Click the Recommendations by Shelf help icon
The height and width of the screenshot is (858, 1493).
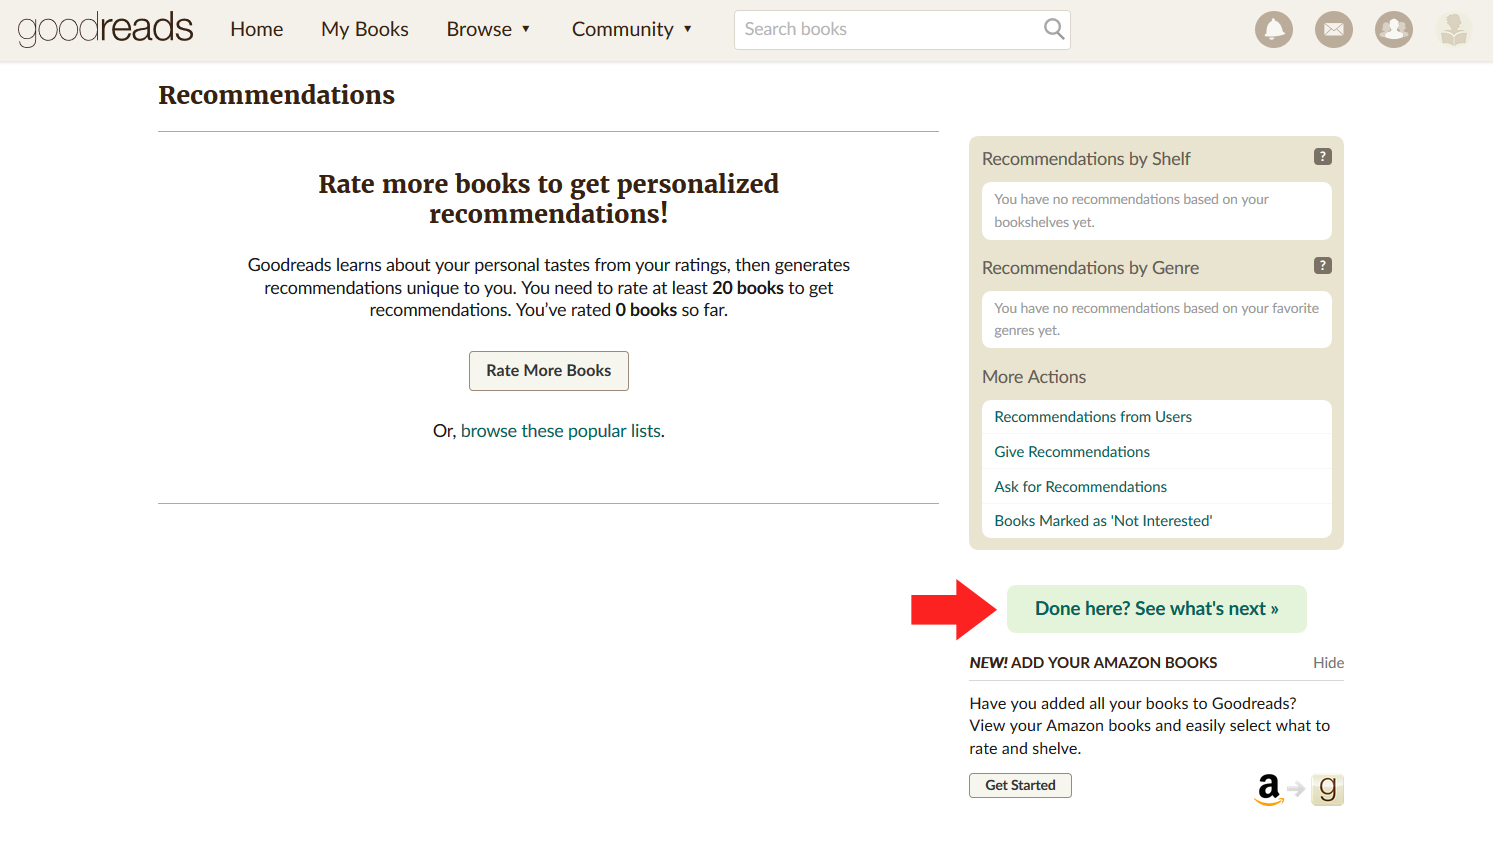[1322, 157]
